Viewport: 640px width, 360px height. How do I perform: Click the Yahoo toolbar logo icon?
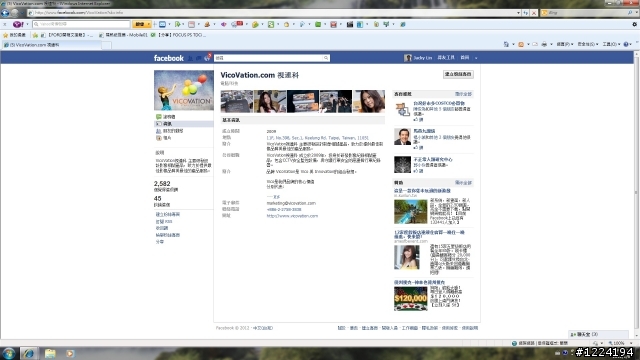[x=18, y=24]
